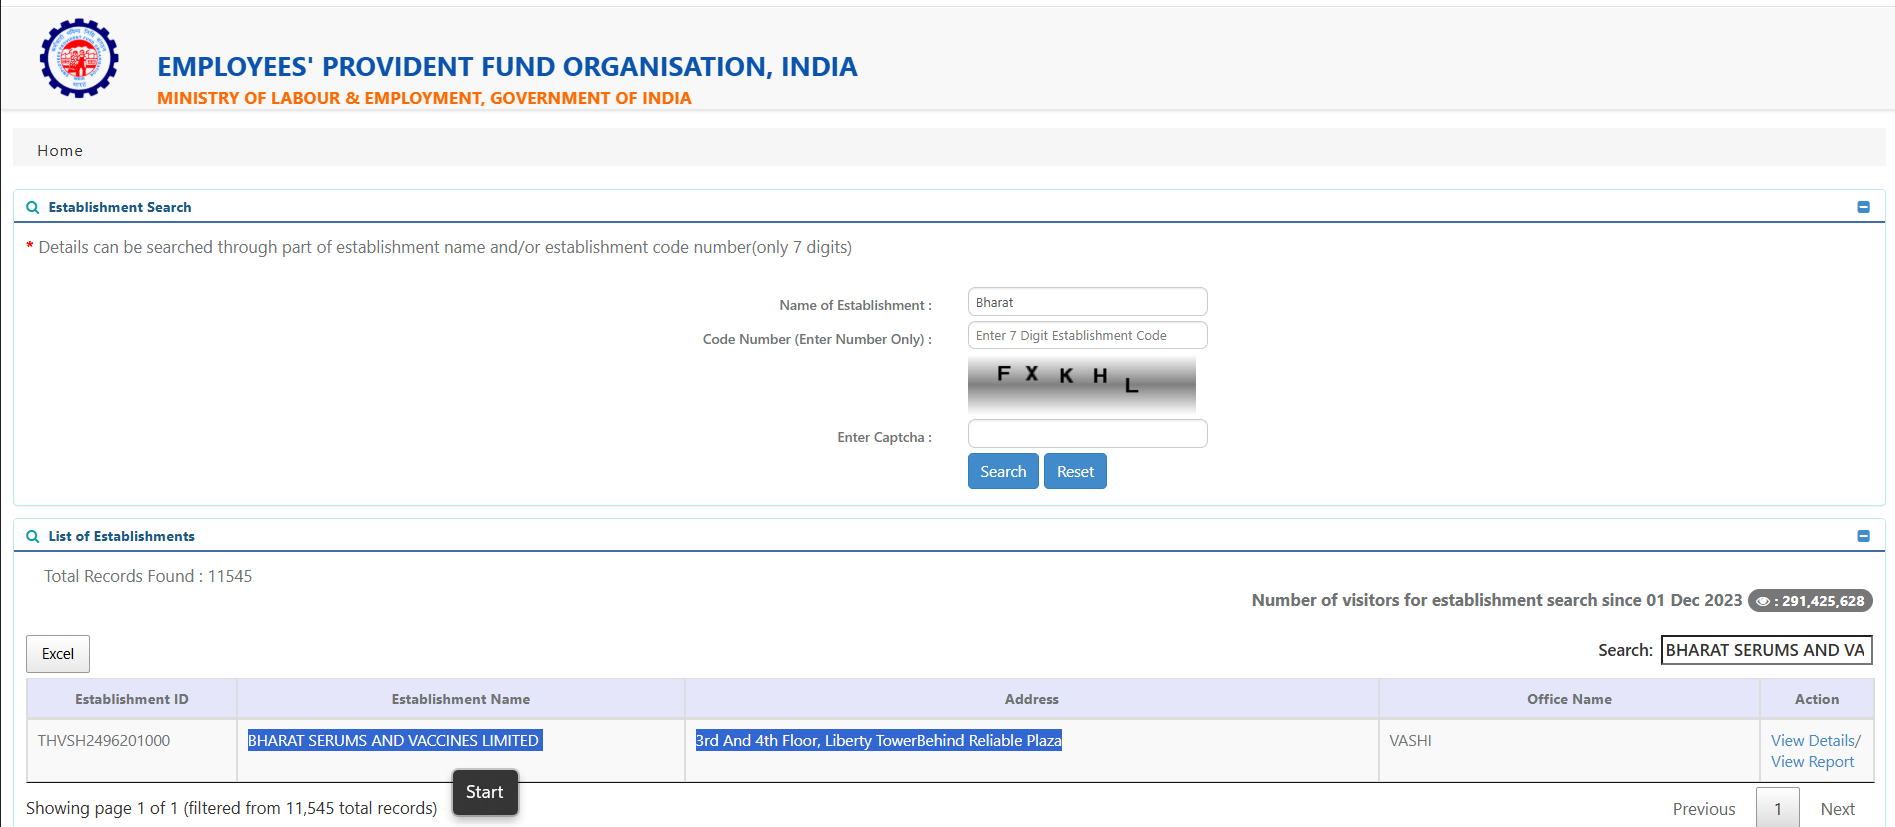Sort by Establishment Name column header

pos(461,699)
